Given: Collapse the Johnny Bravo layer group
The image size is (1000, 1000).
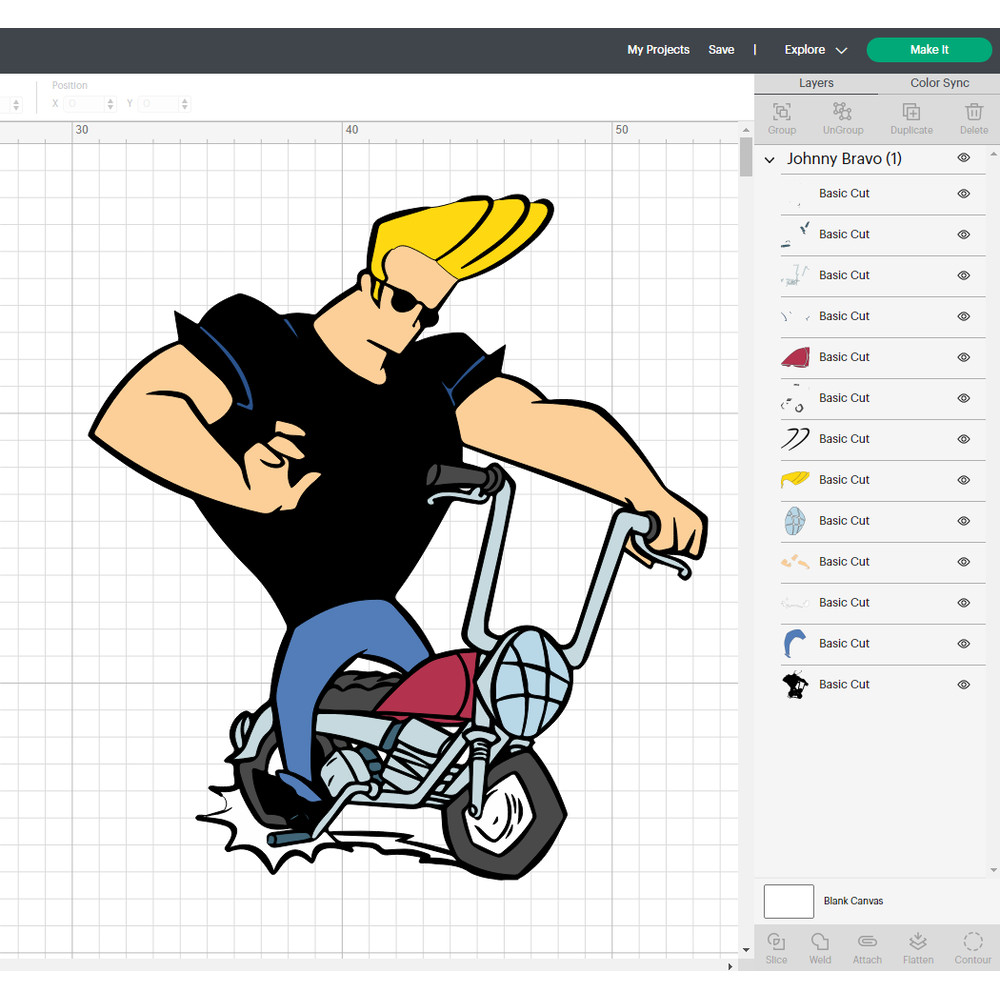Looking at the screenshot, I should click(x=769, y=158).
